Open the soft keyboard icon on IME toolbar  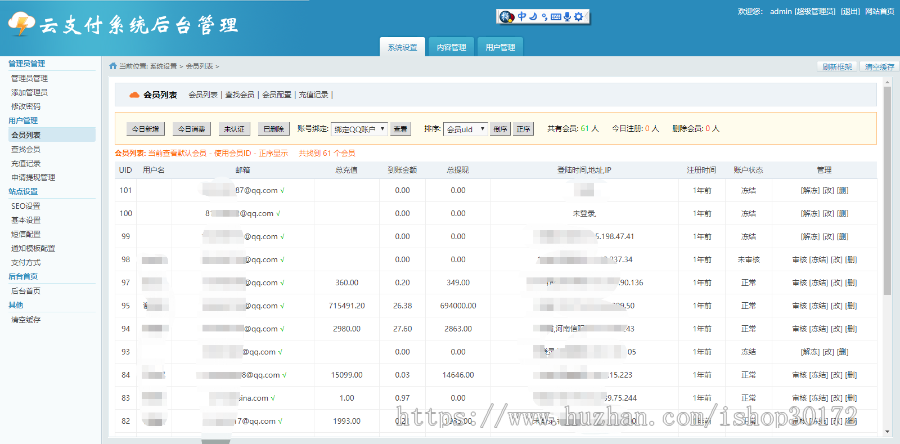556,17
